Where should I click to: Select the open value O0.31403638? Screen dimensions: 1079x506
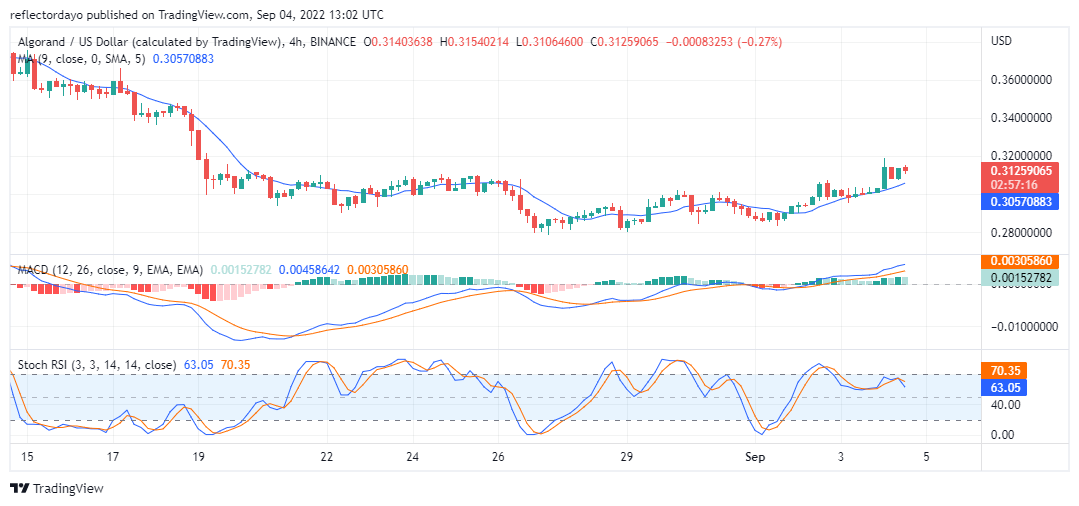point(398,42)
